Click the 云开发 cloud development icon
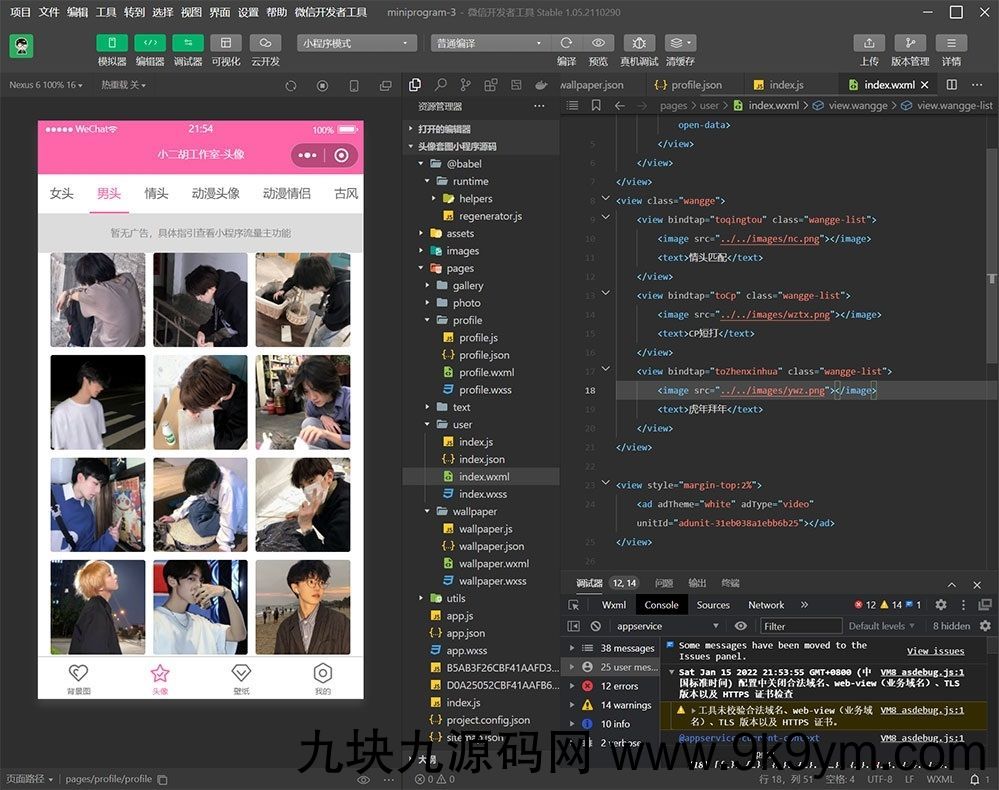Viewport: 999px width, 790px height. coord(265,43)
